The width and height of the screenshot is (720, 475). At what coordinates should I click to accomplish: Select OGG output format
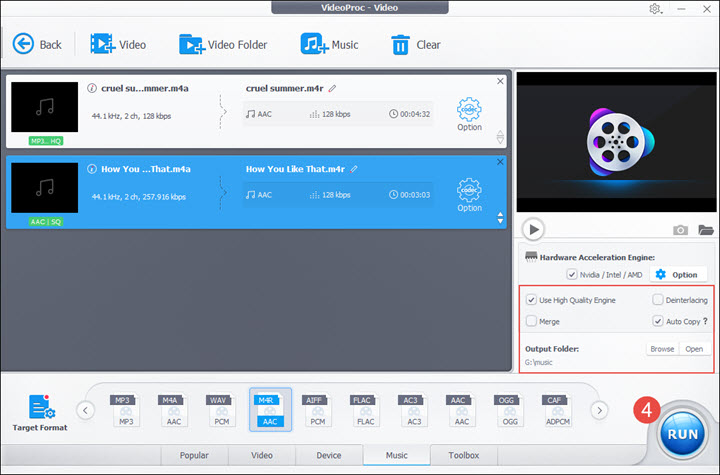(510, 410)
